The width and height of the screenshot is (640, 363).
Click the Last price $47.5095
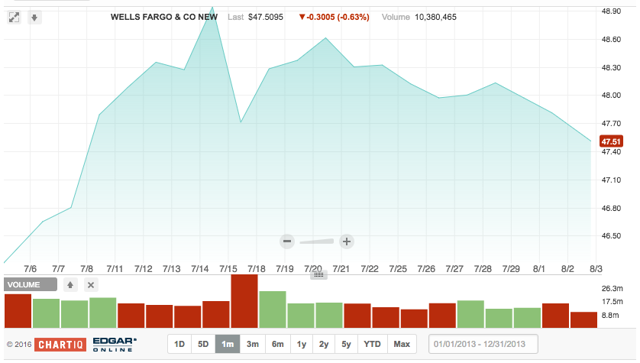(266, 17)
